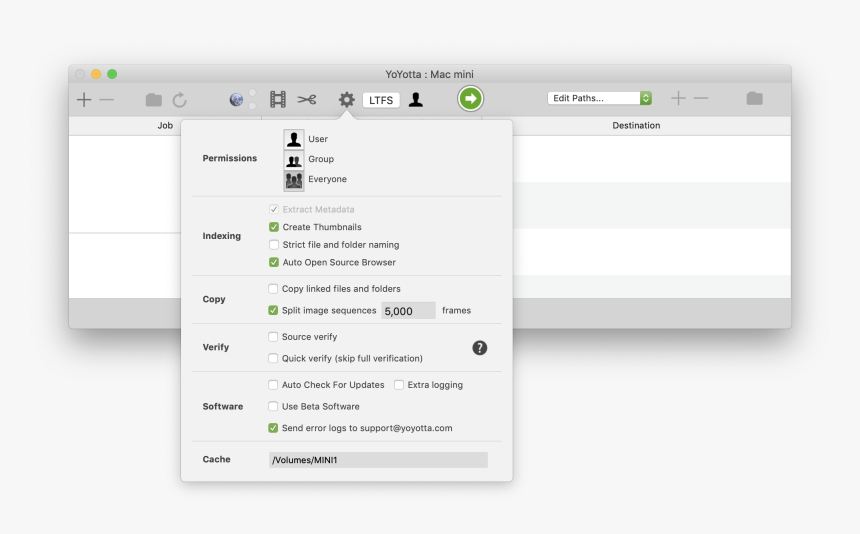Click the scissors icon

point(307,99)
